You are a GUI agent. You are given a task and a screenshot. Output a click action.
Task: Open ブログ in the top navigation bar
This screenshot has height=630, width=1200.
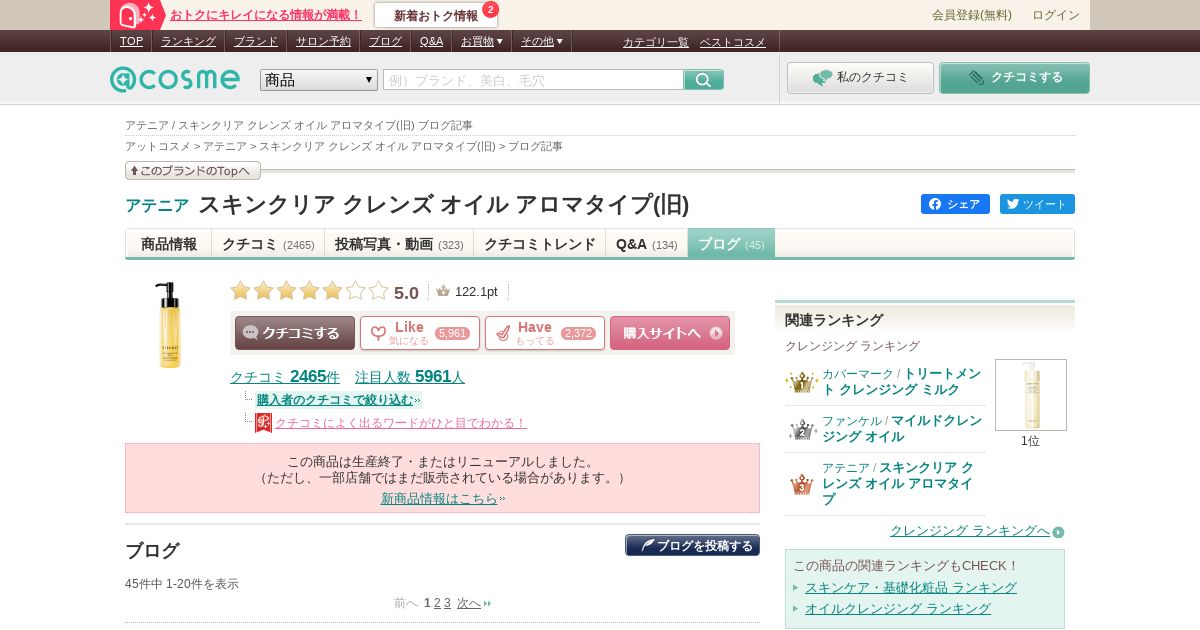(x=385, y=41)
